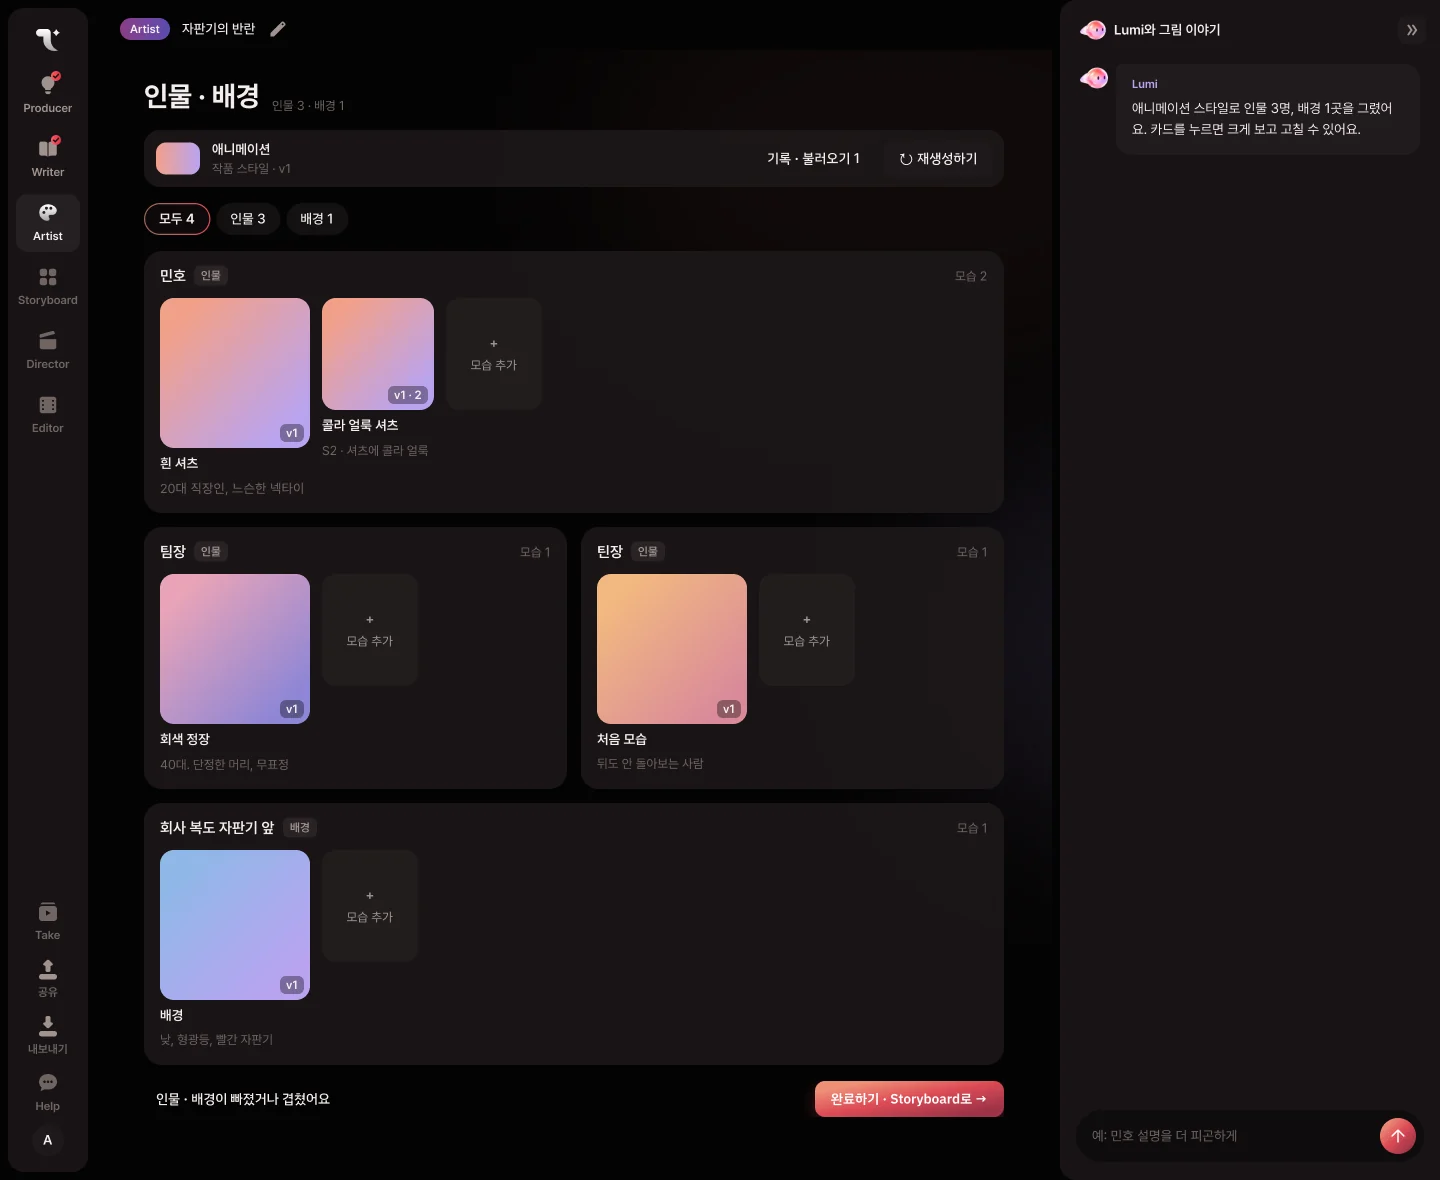Image resolution: width=1440 pixels, height=1180 pixels.
Task: Filter by 배경 1 tab
Action: 317,219
